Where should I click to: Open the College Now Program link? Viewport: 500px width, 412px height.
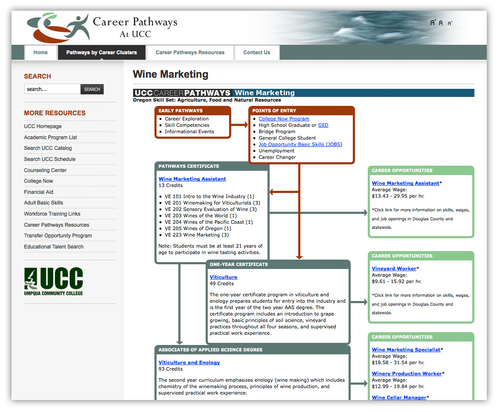(284, 119)
